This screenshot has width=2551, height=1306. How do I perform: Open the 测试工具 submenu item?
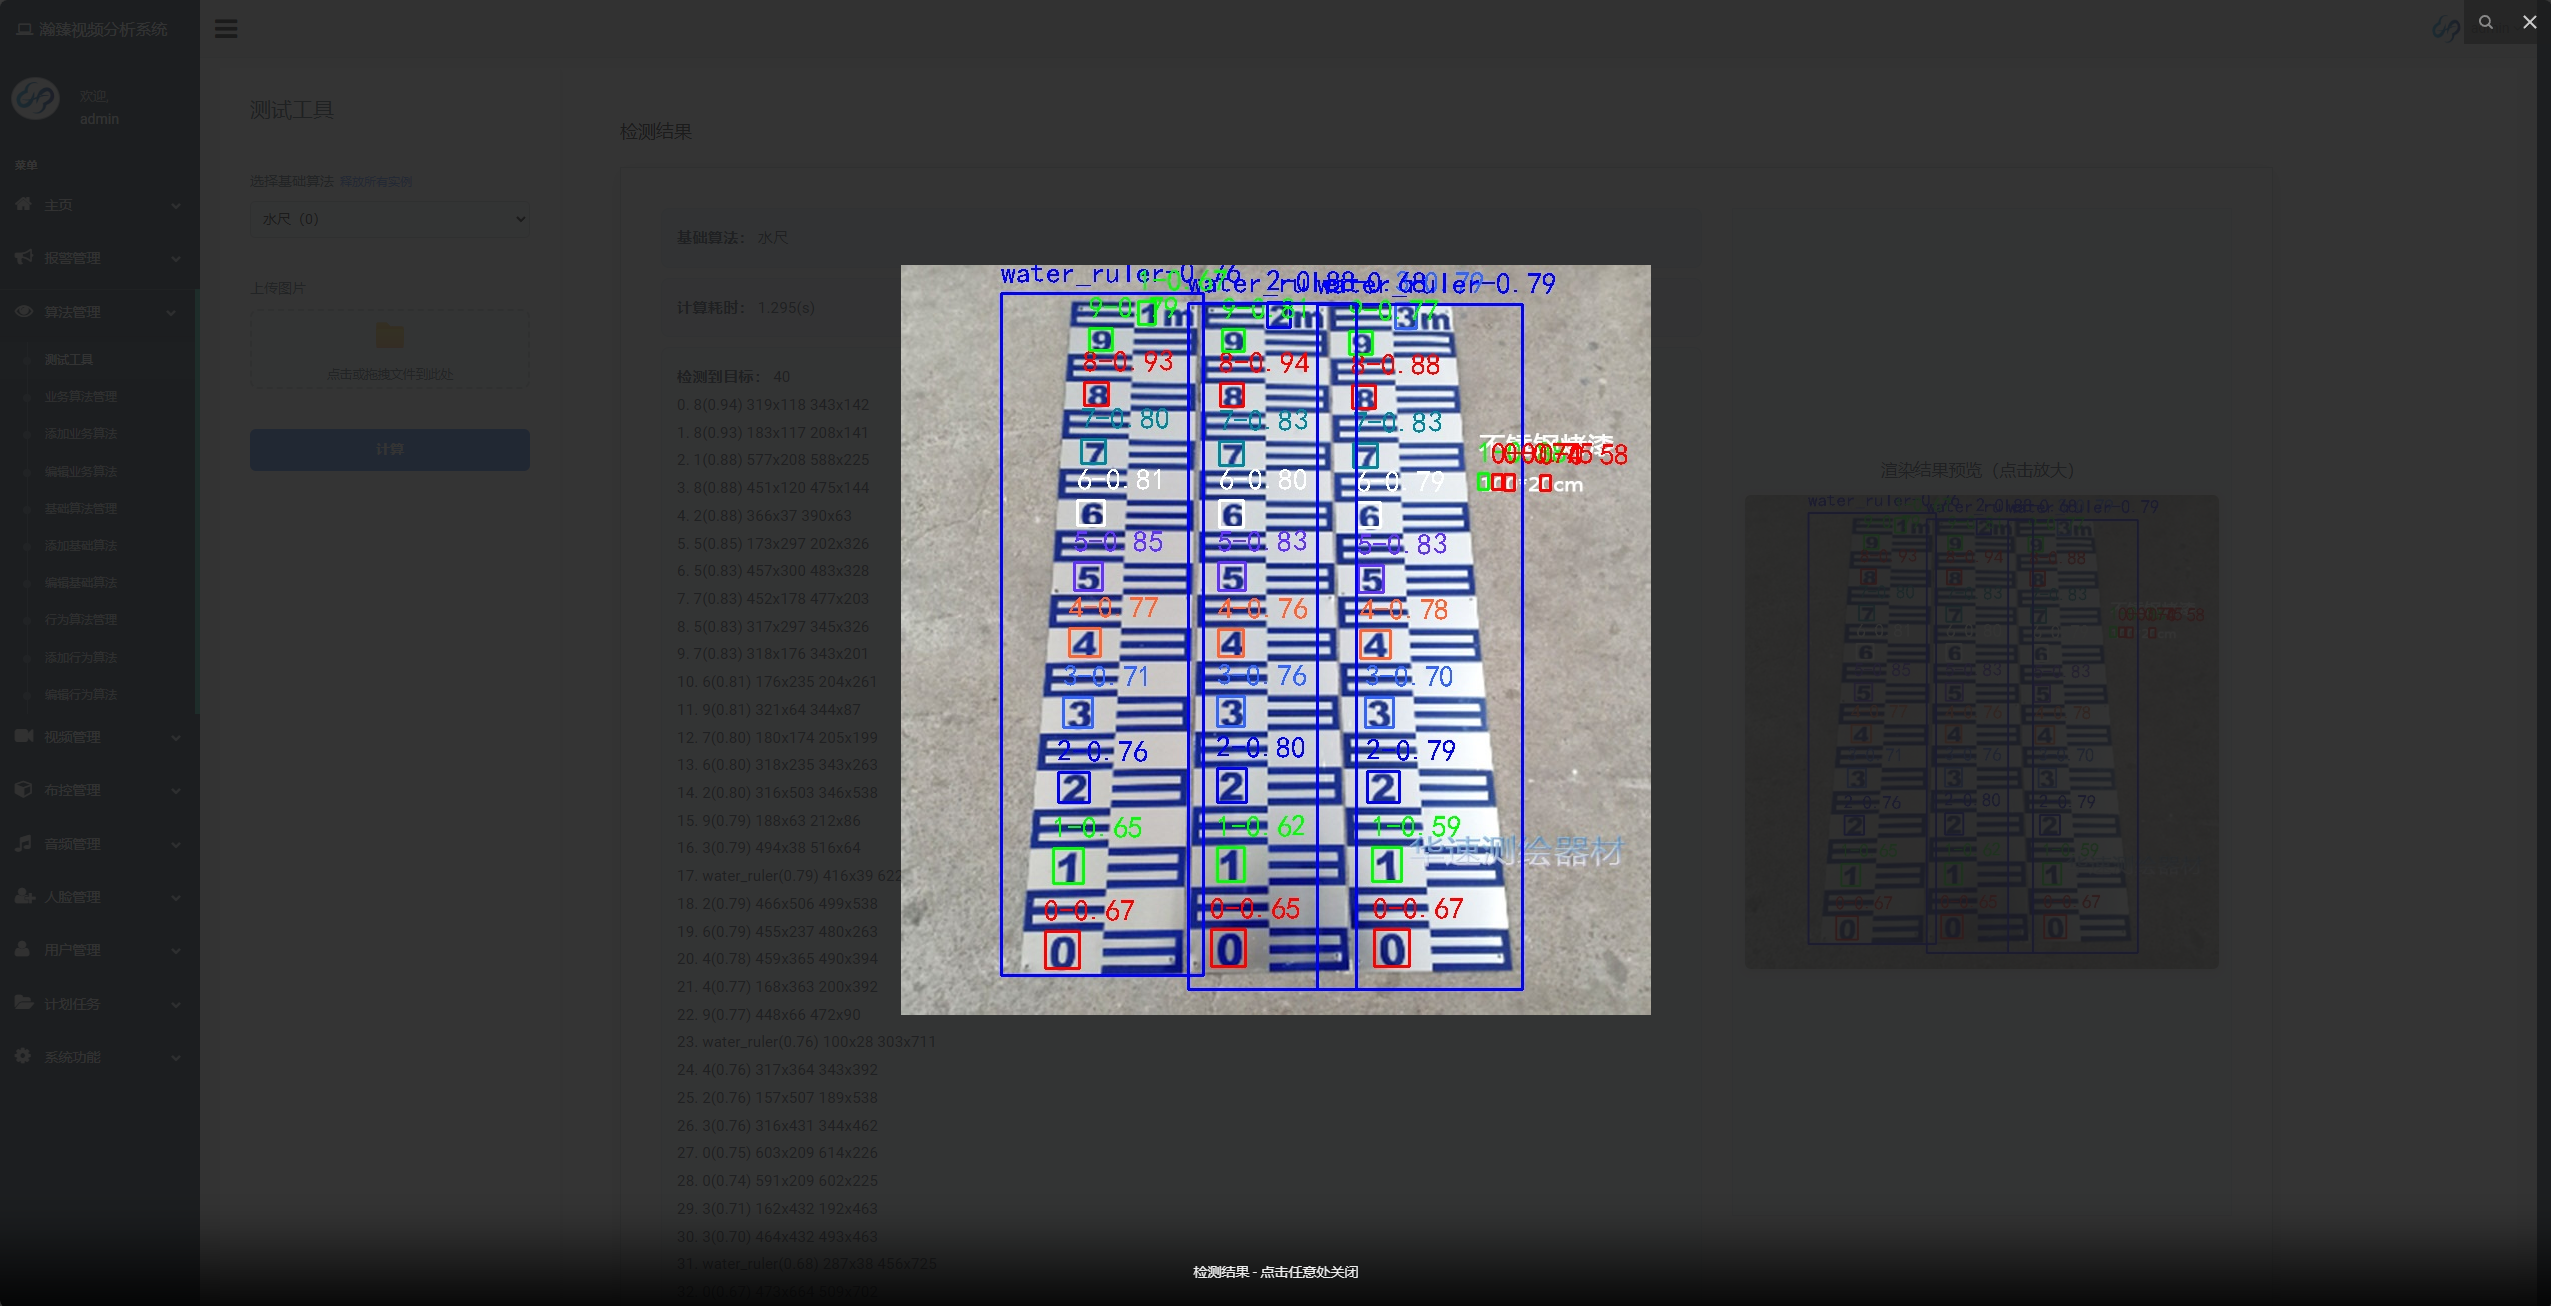[x=69, y=360]
